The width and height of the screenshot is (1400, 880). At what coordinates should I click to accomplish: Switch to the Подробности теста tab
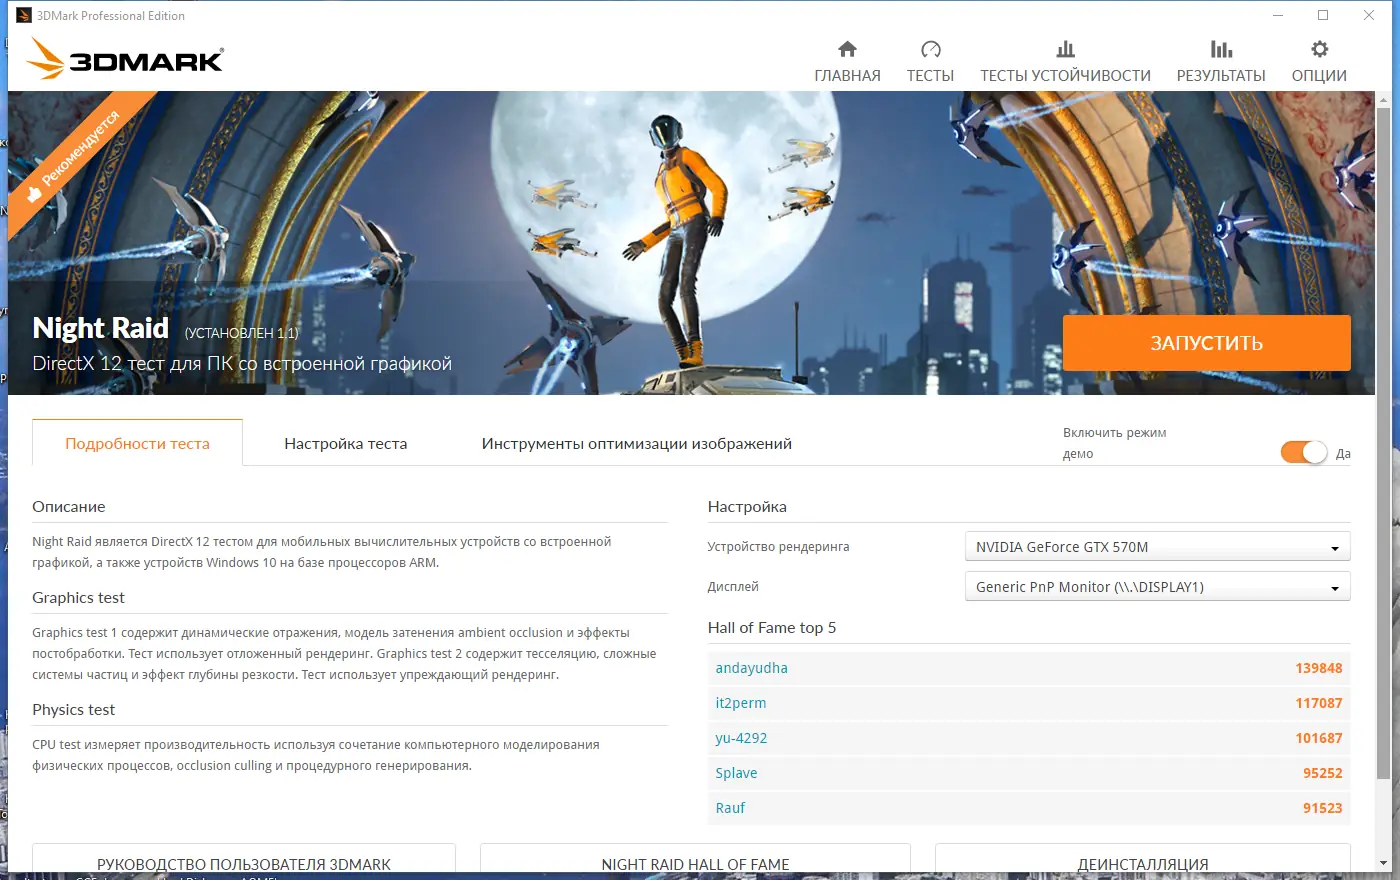coord(138,443)
